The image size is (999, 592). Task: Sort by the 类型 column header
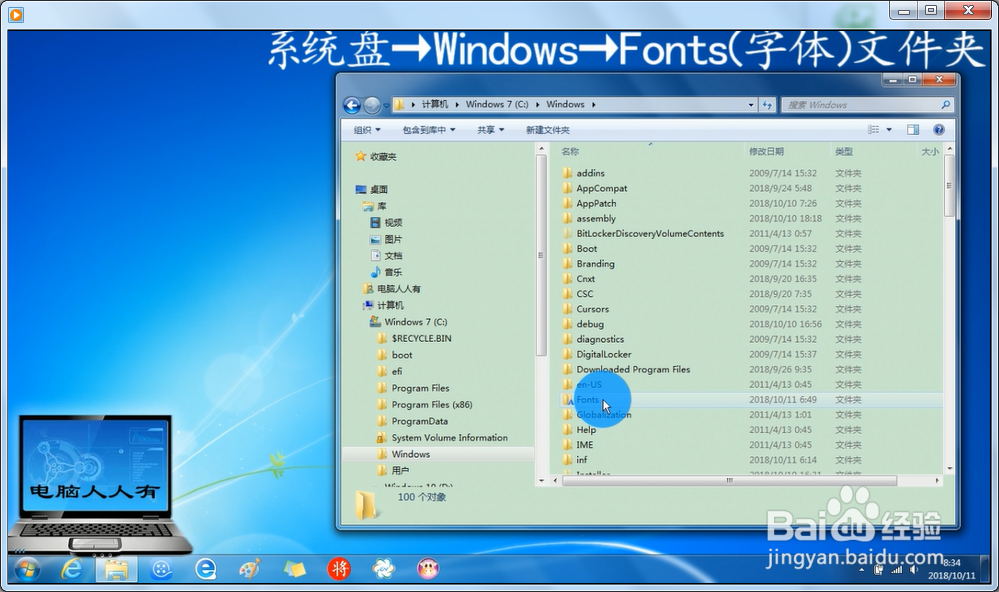[x=844, y=152]
